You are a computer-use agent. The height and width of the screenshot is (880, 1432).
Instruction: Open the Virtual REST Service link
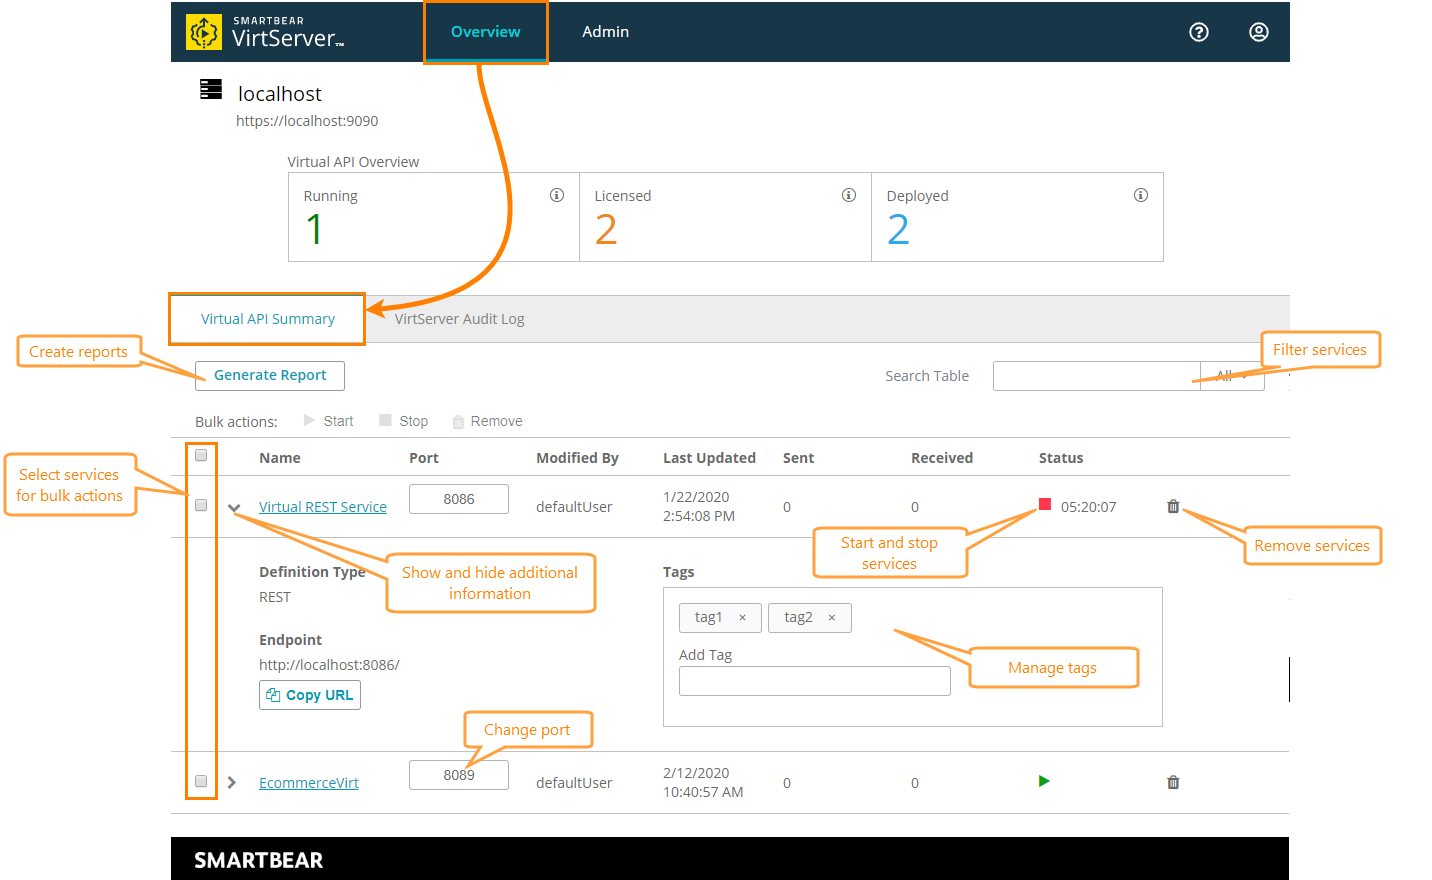pyautogui.click(x=323, y=507)
